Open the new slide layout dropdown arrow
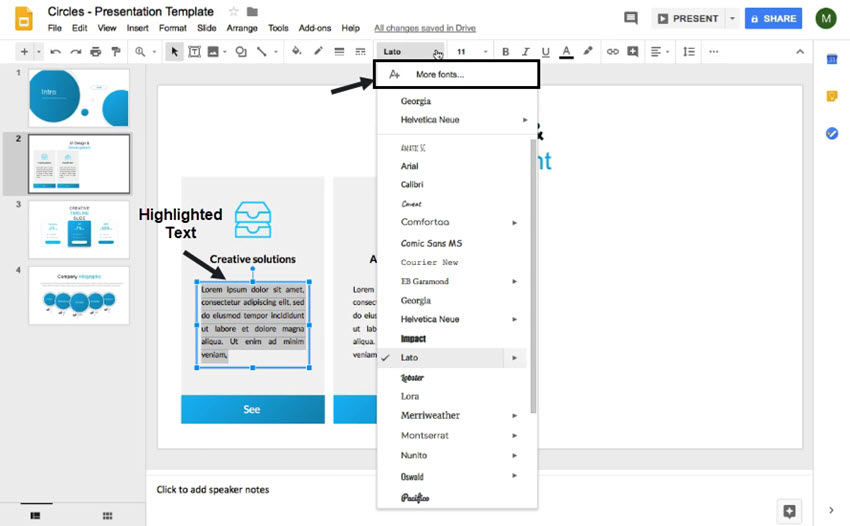Viewport: 850px width, 526px height. click(x=38, y=52)
